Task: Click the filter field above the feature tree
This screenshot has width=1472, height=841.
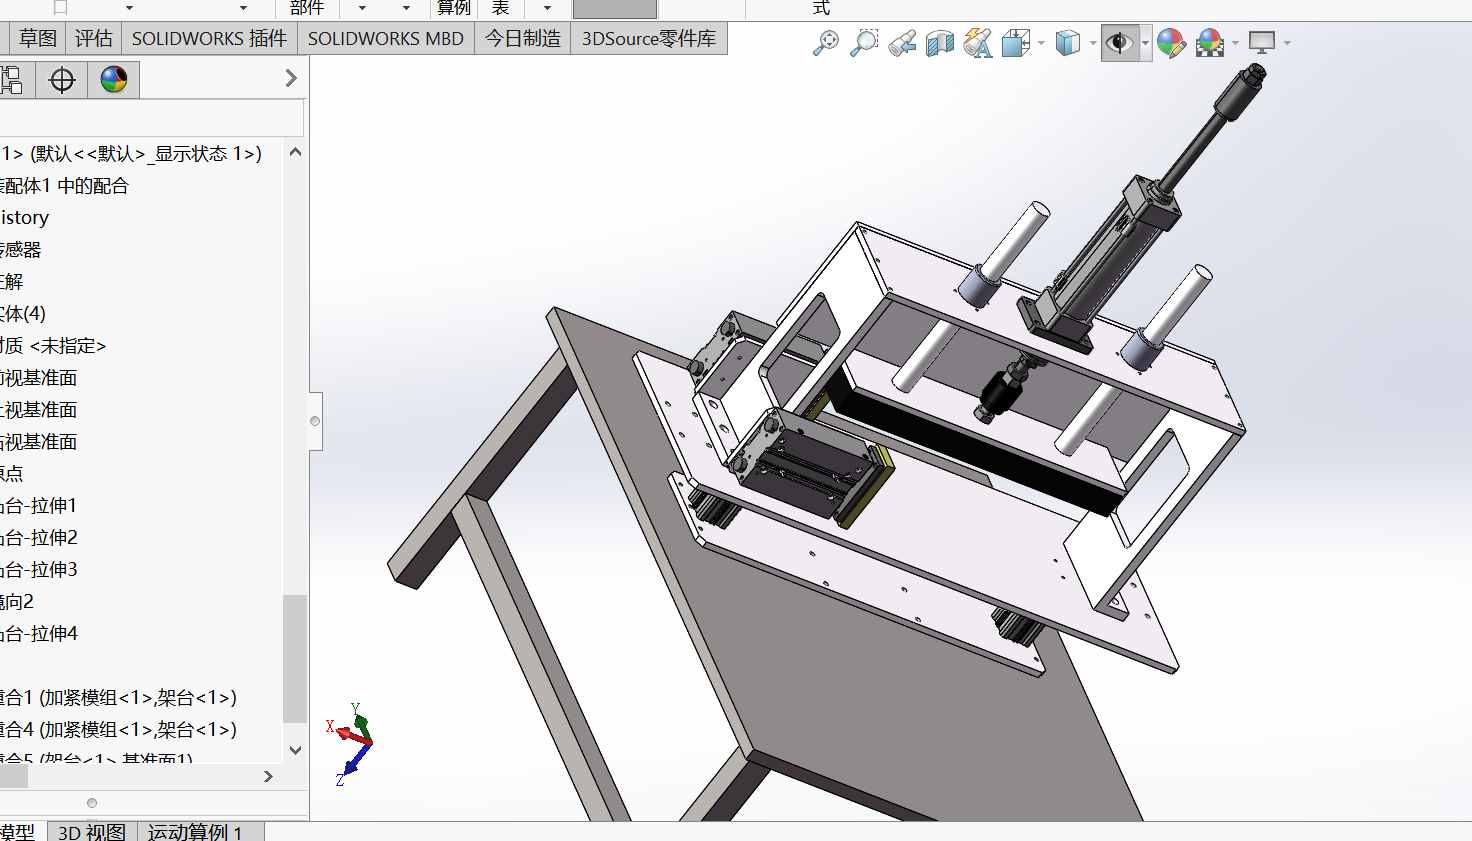Action: 152,118
